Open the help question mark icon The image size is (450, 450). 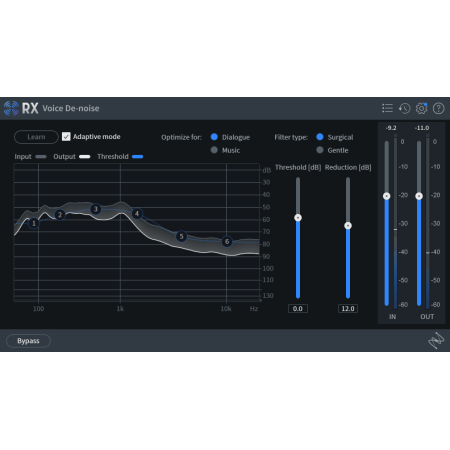coord(438,108)
